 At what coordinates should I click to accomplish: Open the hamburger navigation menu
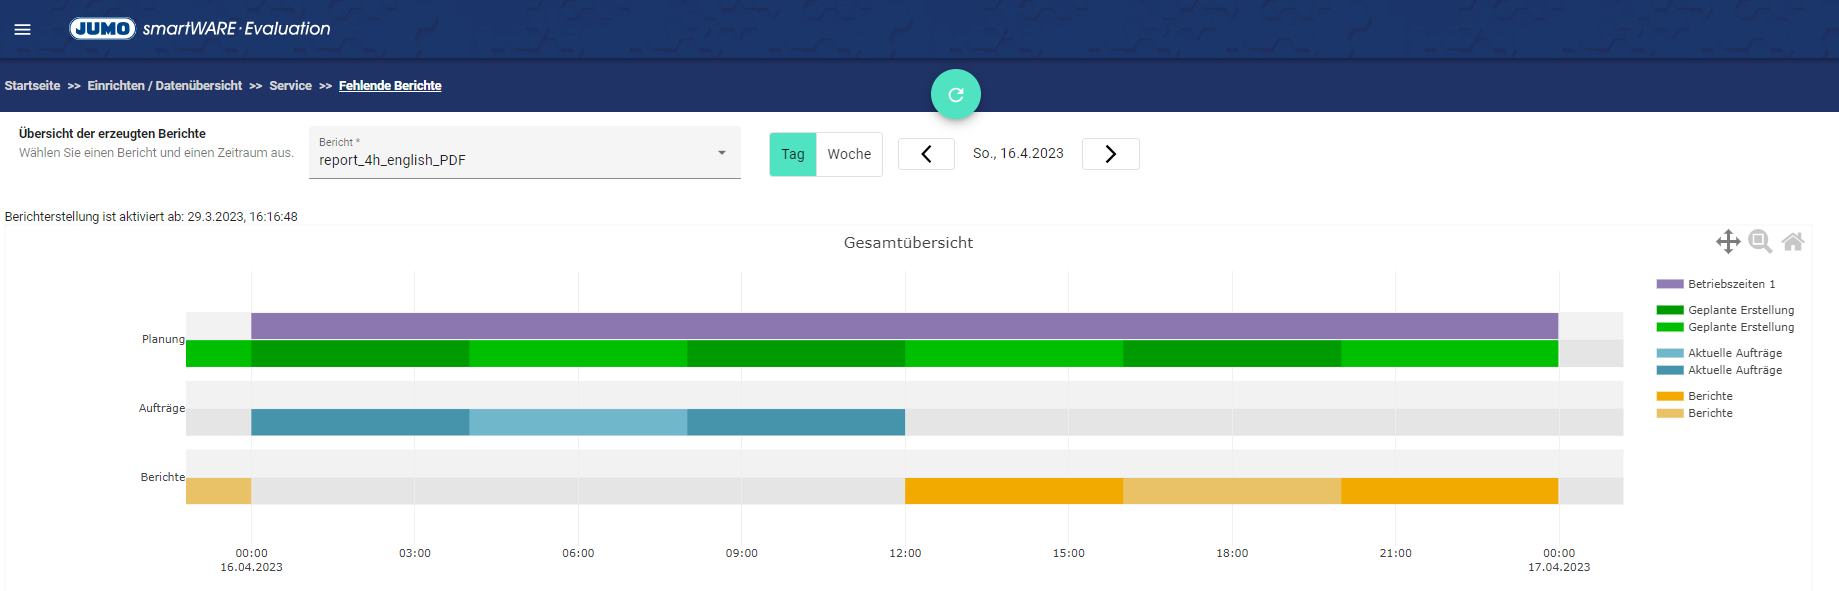coord(22,29)
